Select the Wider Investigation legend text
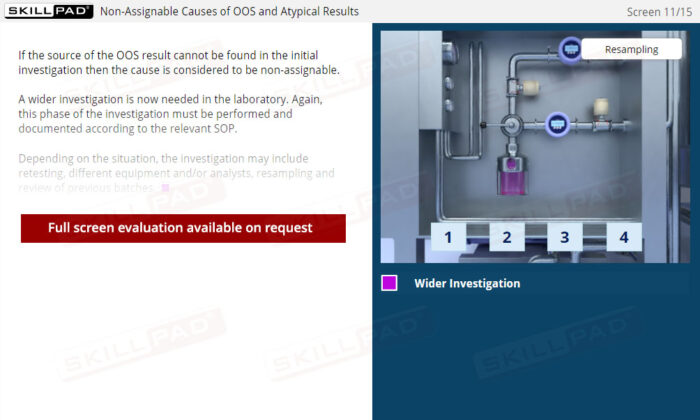700x420 pixels. (467, 283)
